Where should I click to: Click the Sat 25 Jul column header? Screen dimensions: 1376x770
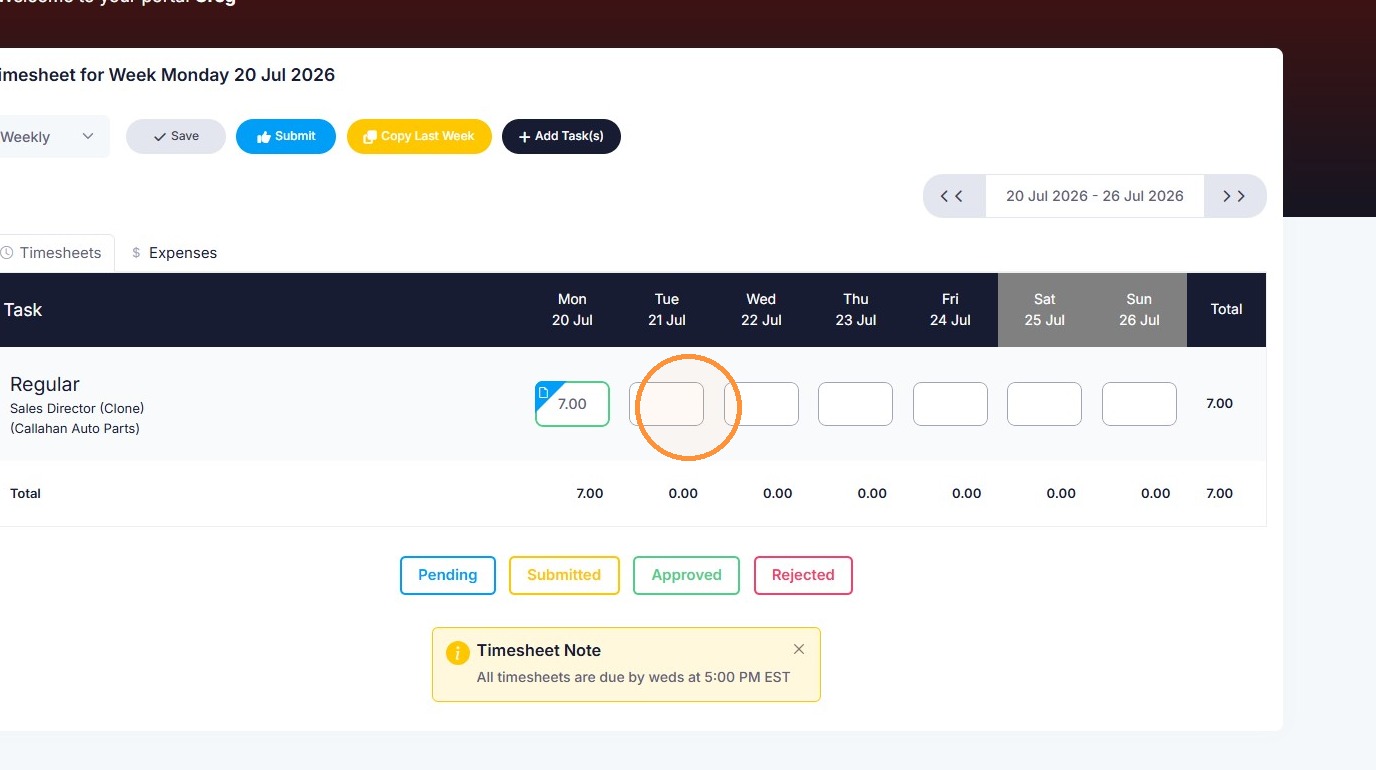point(1045,310)
